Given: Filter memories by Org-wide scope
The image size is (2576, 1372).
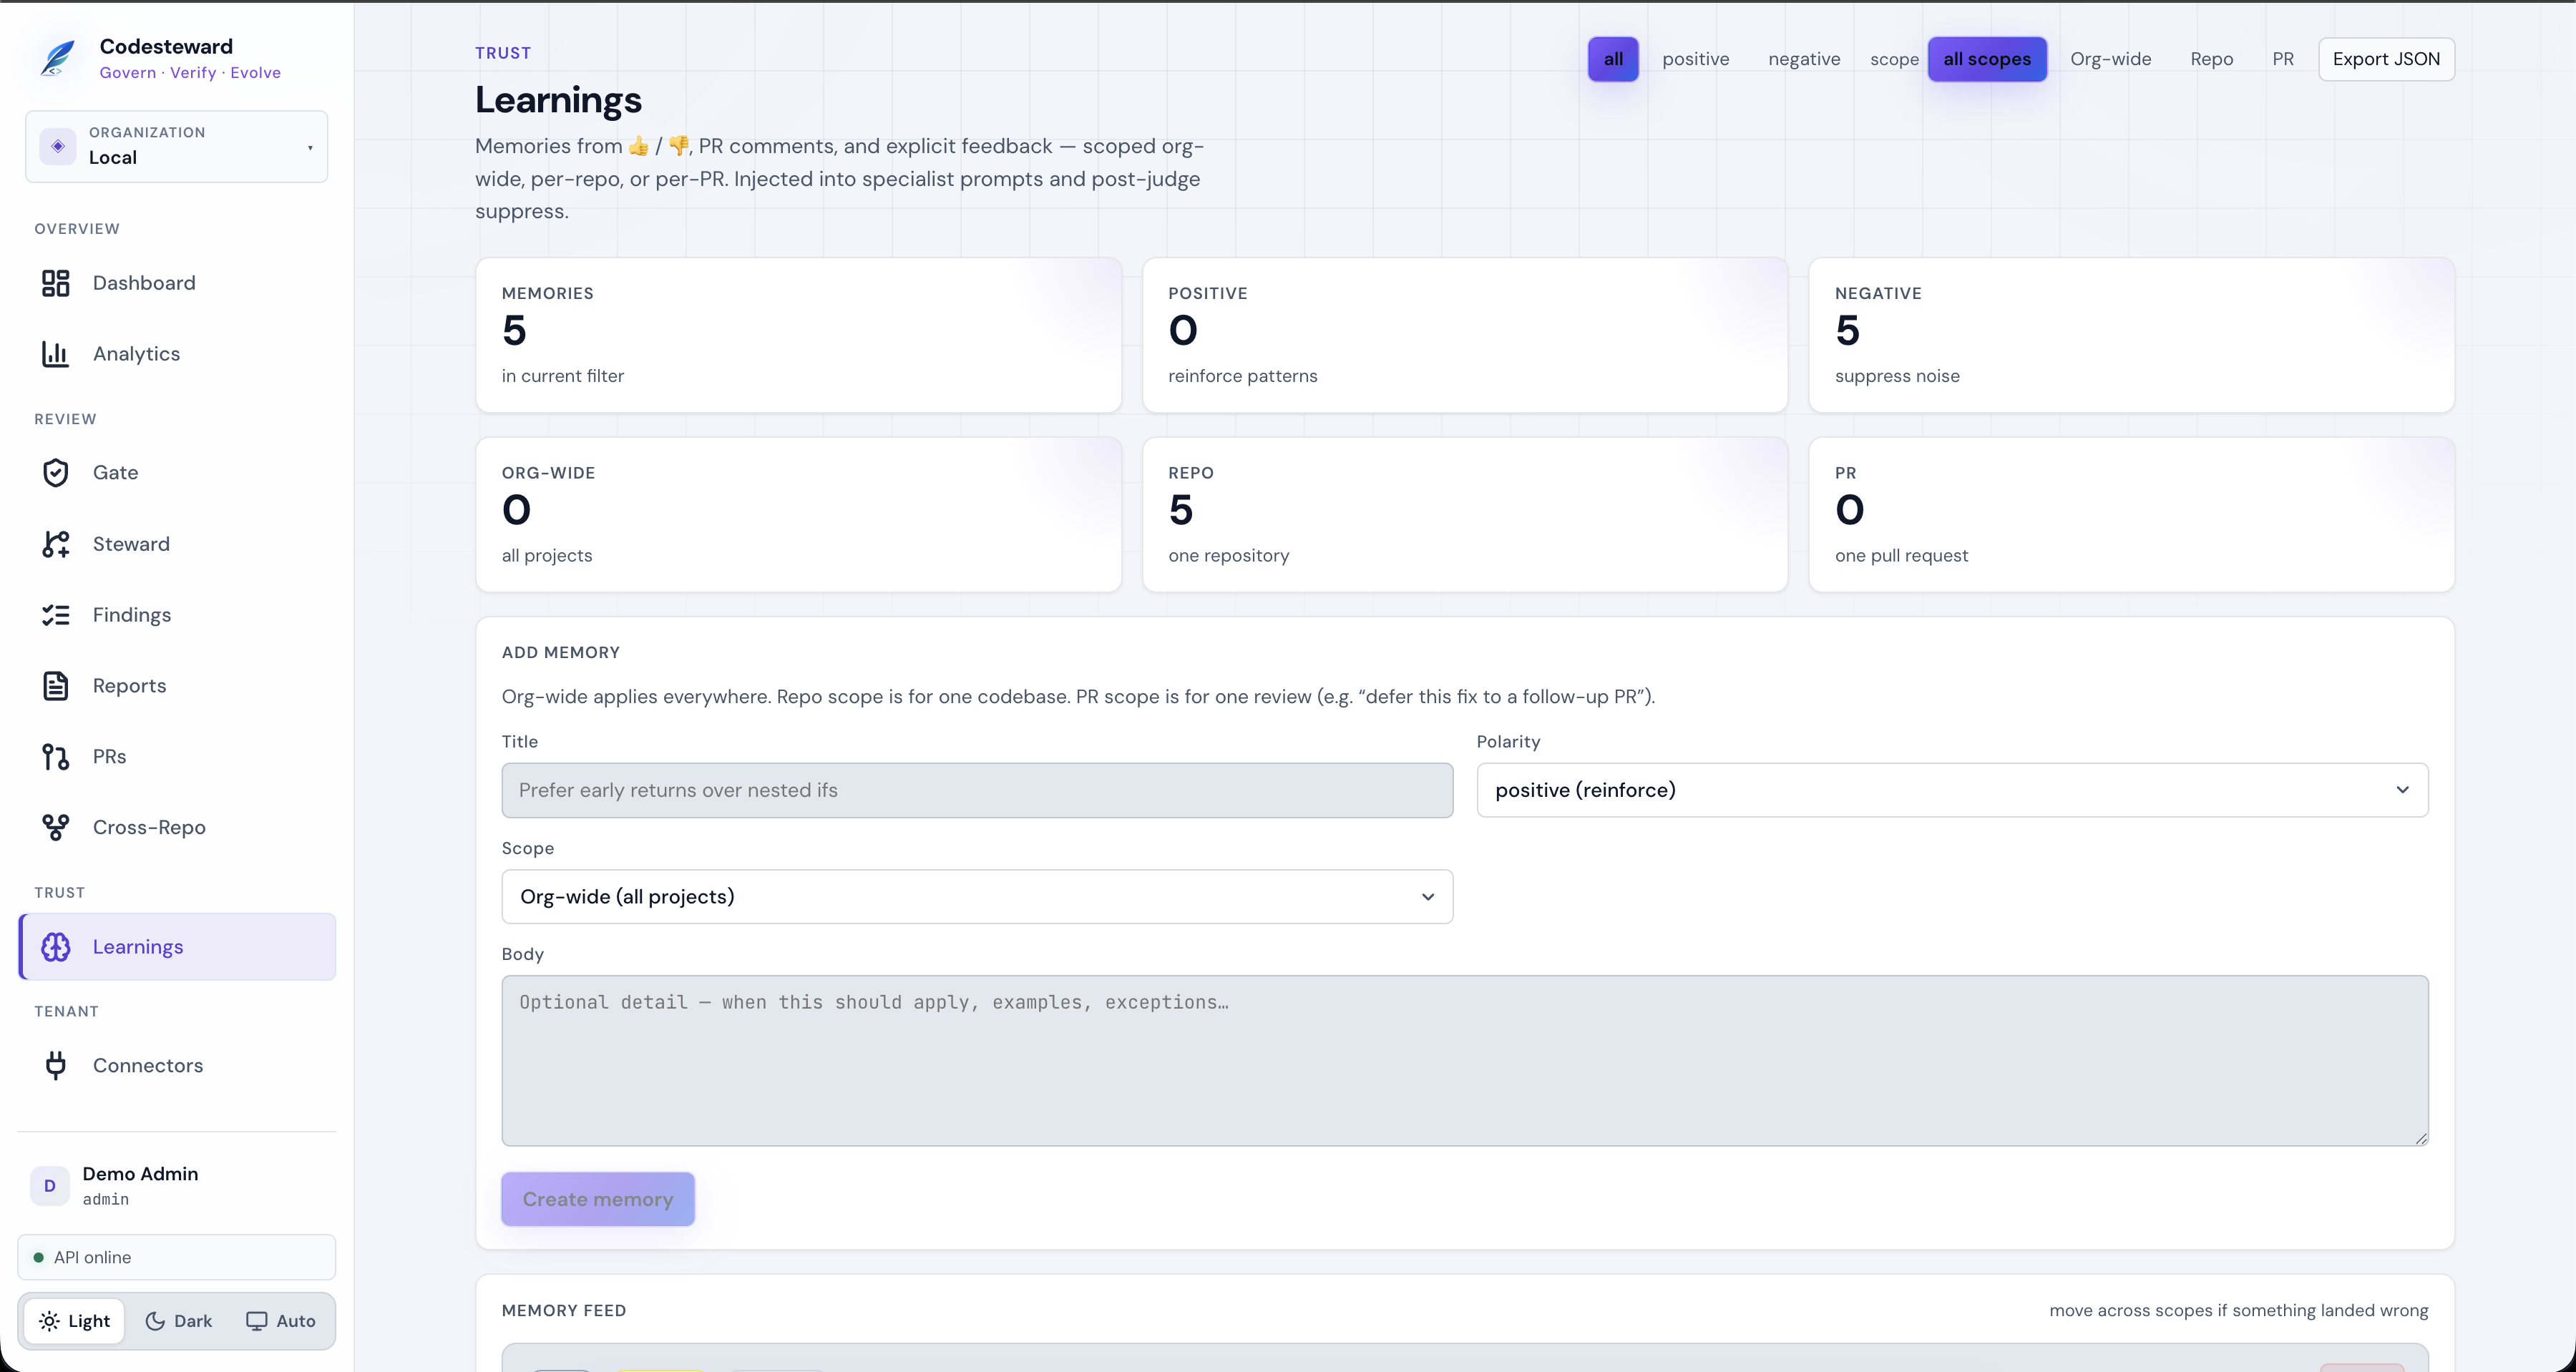Looking at the screenshot, I should pyautogui.click(x=2110, y=59).
